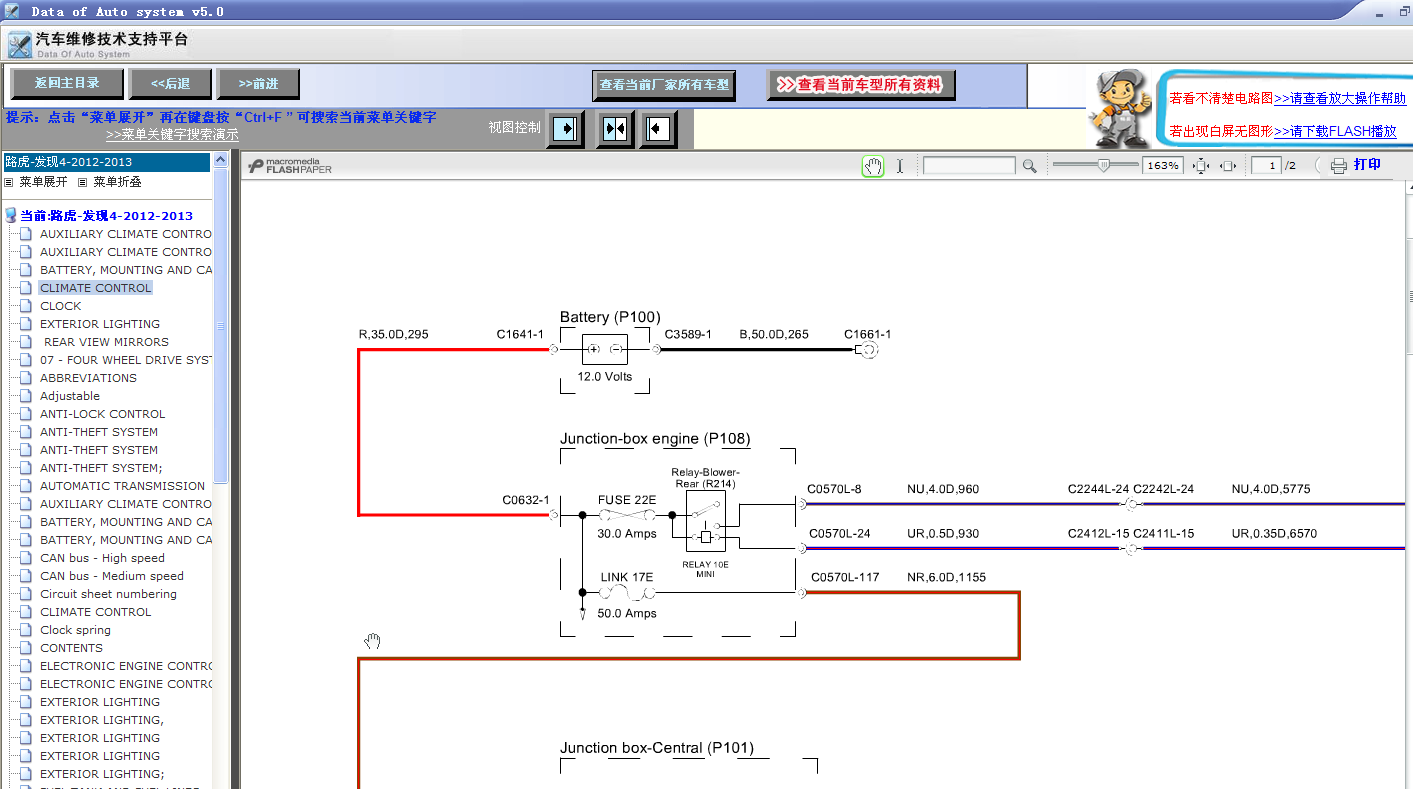The width and height of the screenshot is (1413, 789).
Task: Click the C0570L-117 connector label
Action: click(845, 577)
